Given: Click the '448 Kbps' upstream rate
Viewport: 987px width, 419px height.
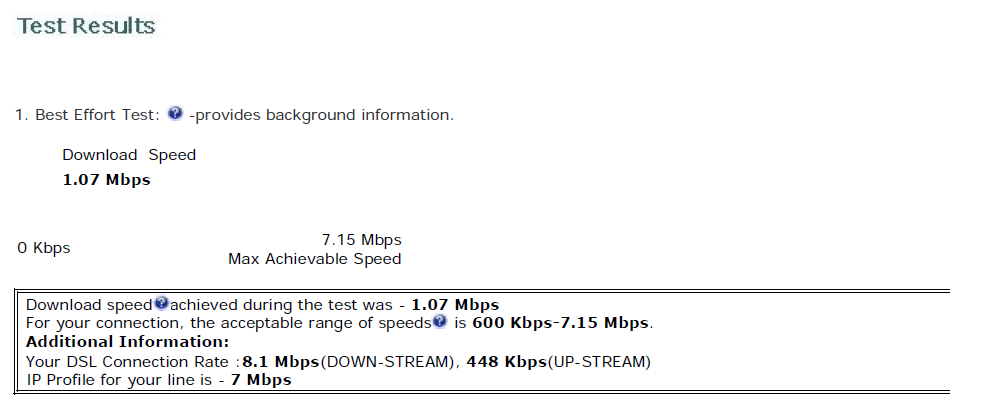Looking at the screenshot, I should point(507,362).
